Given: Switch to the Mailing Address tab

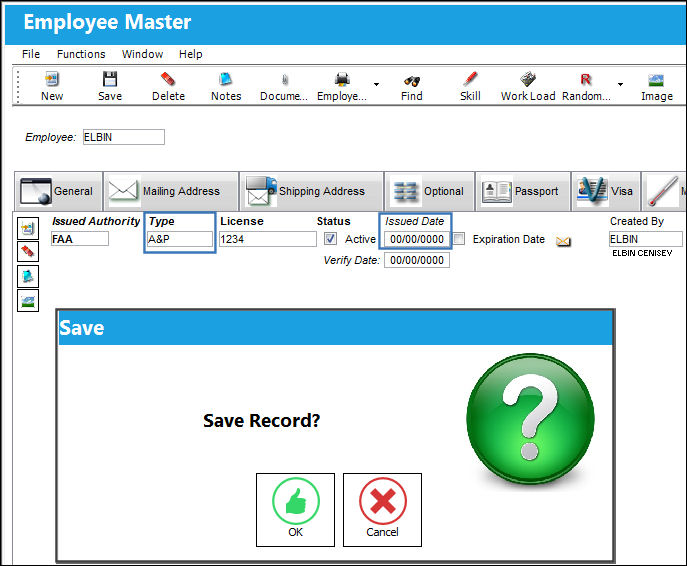Looking at the screenshot, I should tap(171, 191).
